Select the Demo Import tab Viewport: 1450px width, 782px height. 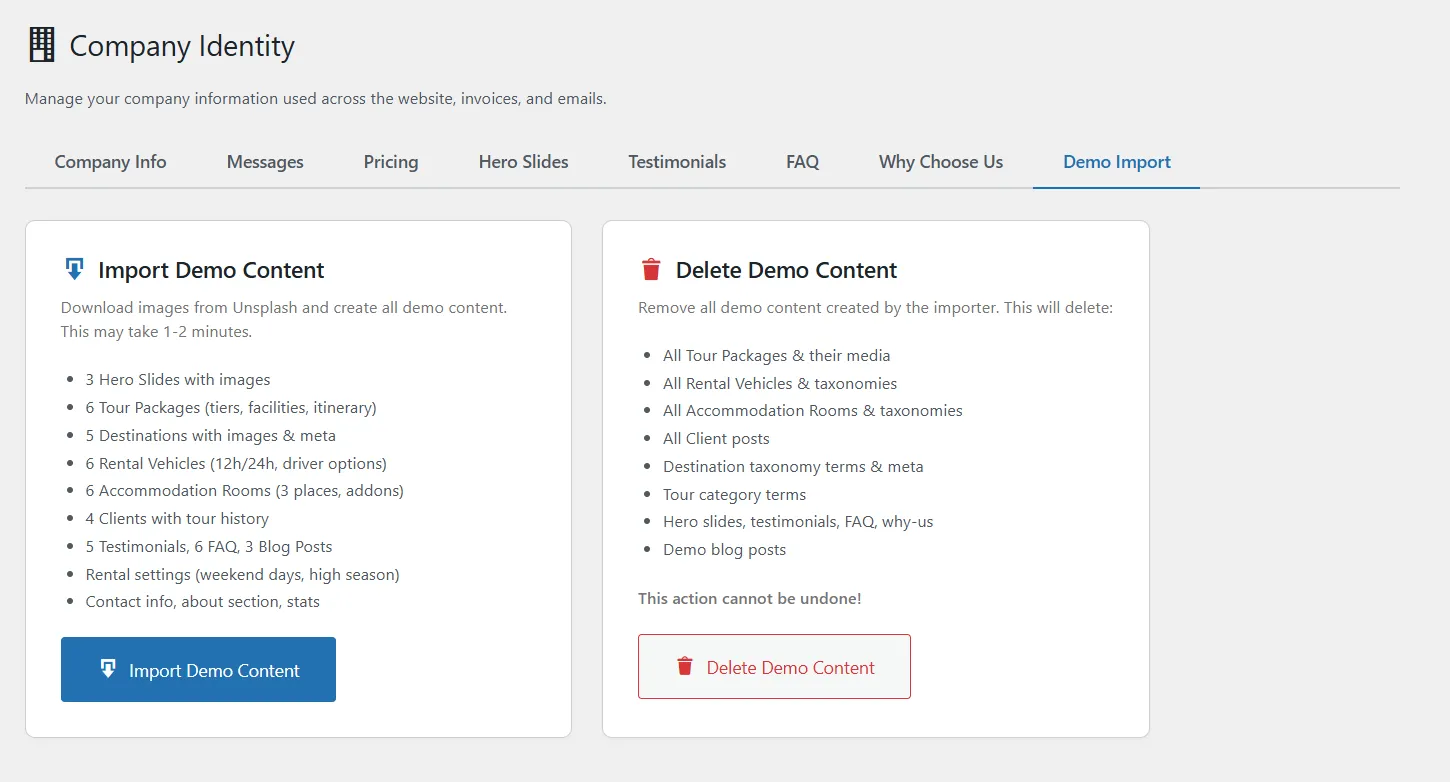1116,162
